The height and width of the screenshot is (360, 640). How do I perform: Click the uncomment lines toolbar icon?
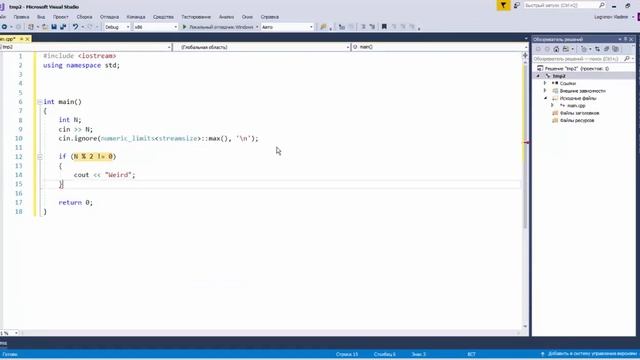point(372,27)
